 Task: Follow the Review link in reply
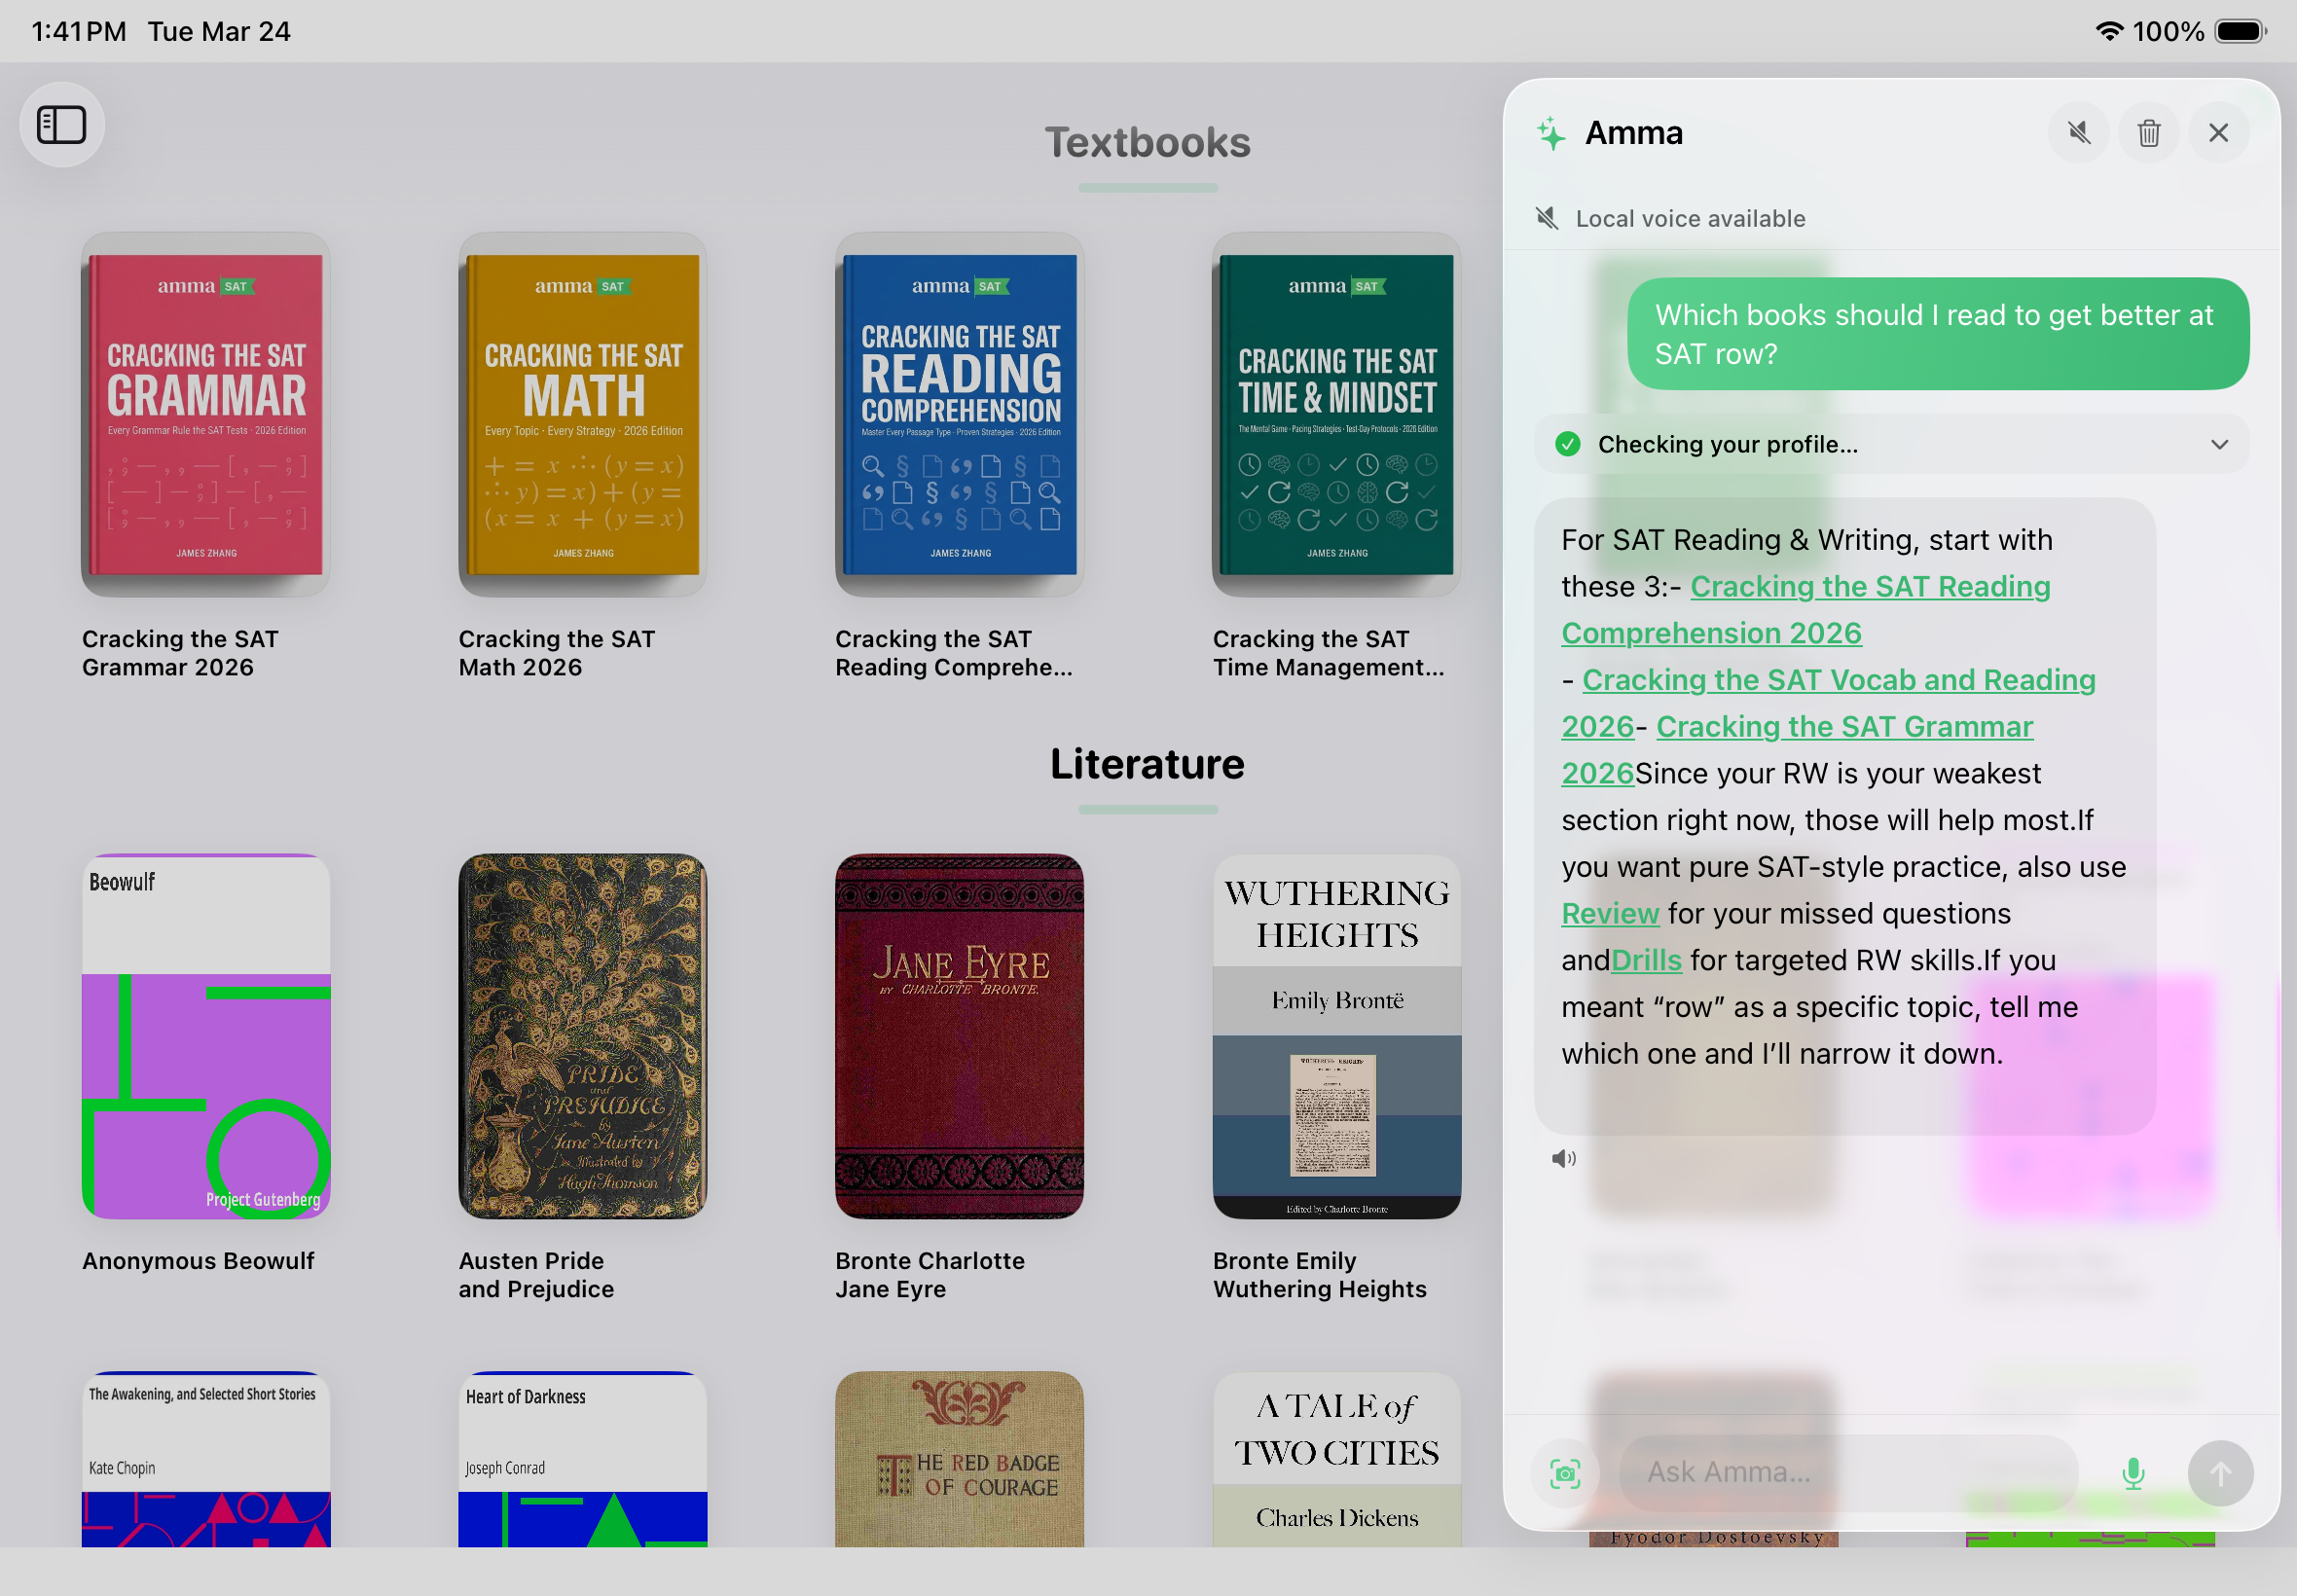[x=1610, y=914]
